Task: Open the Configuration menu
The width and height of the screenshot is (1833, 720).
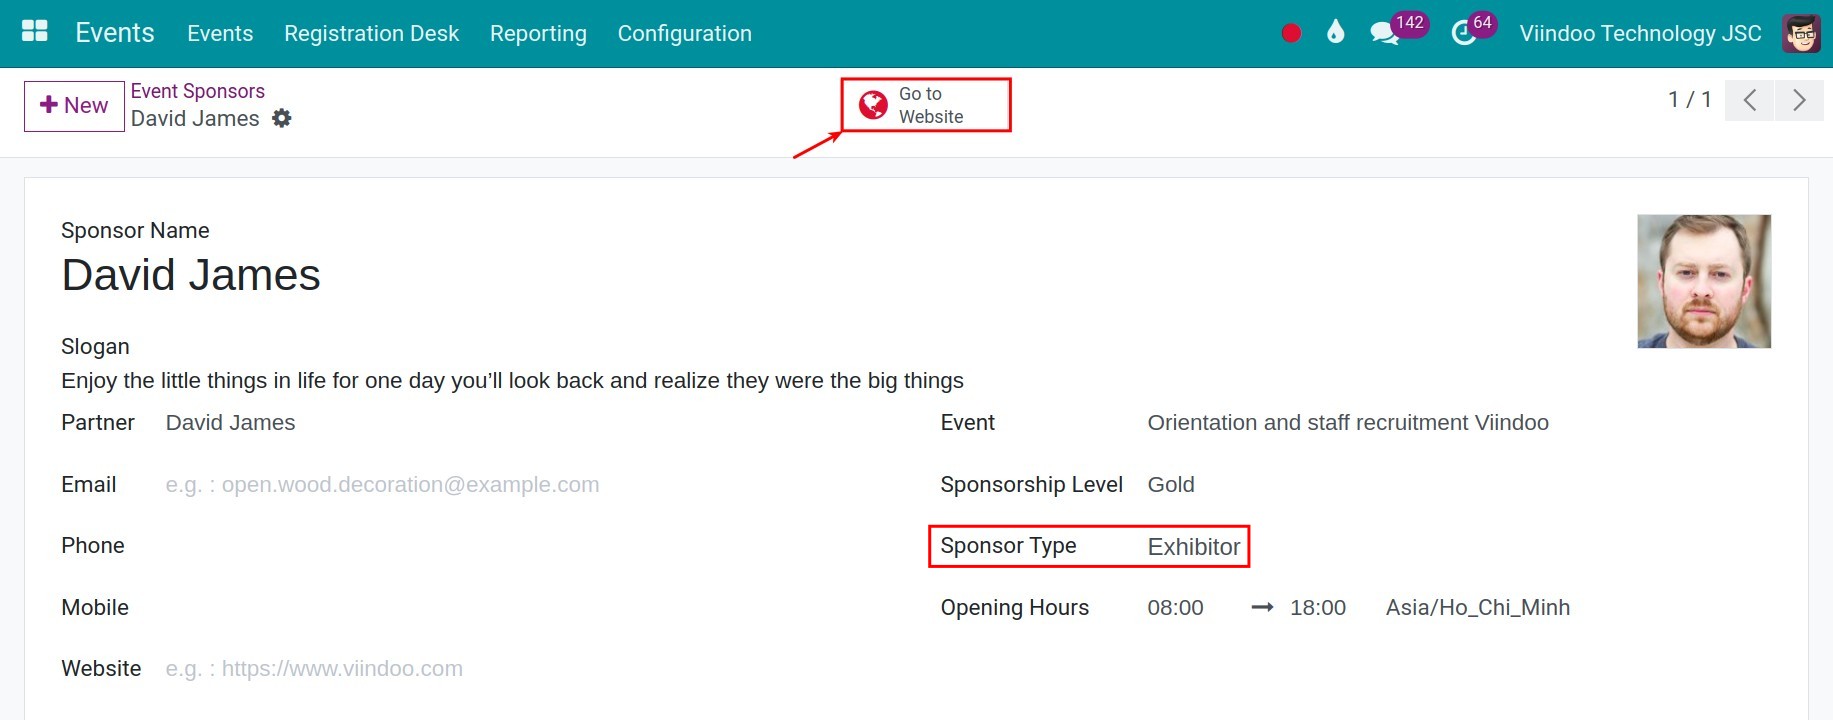Action: coord(685,33)
